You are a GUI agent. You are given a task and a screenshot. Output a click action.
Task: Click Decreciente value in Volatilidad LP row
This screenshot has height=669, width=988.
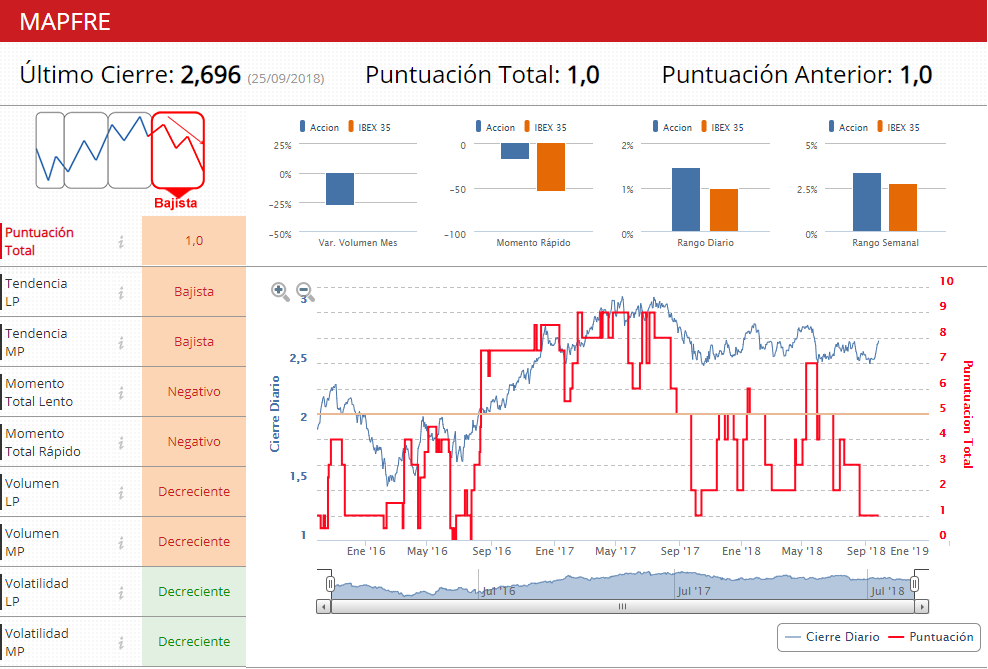194,592
